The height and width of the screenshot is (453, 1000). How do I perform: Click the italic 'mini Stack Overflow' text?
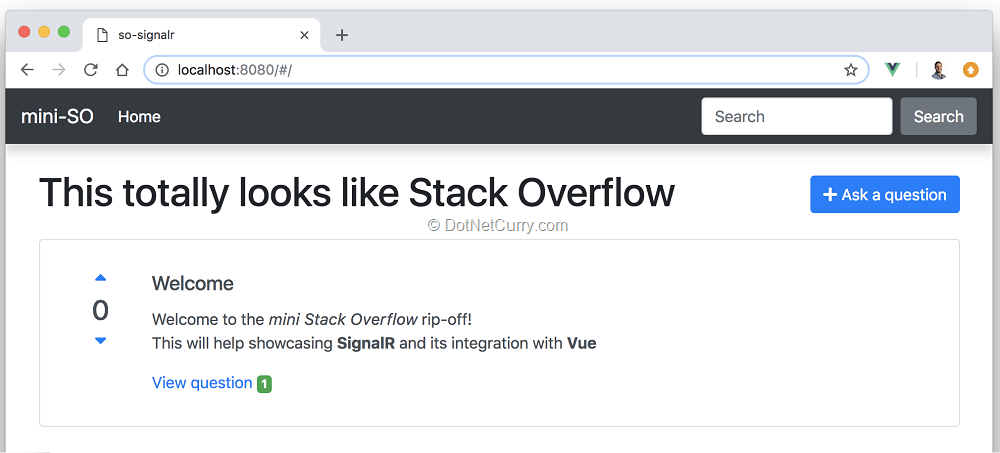tap(343, 319)
